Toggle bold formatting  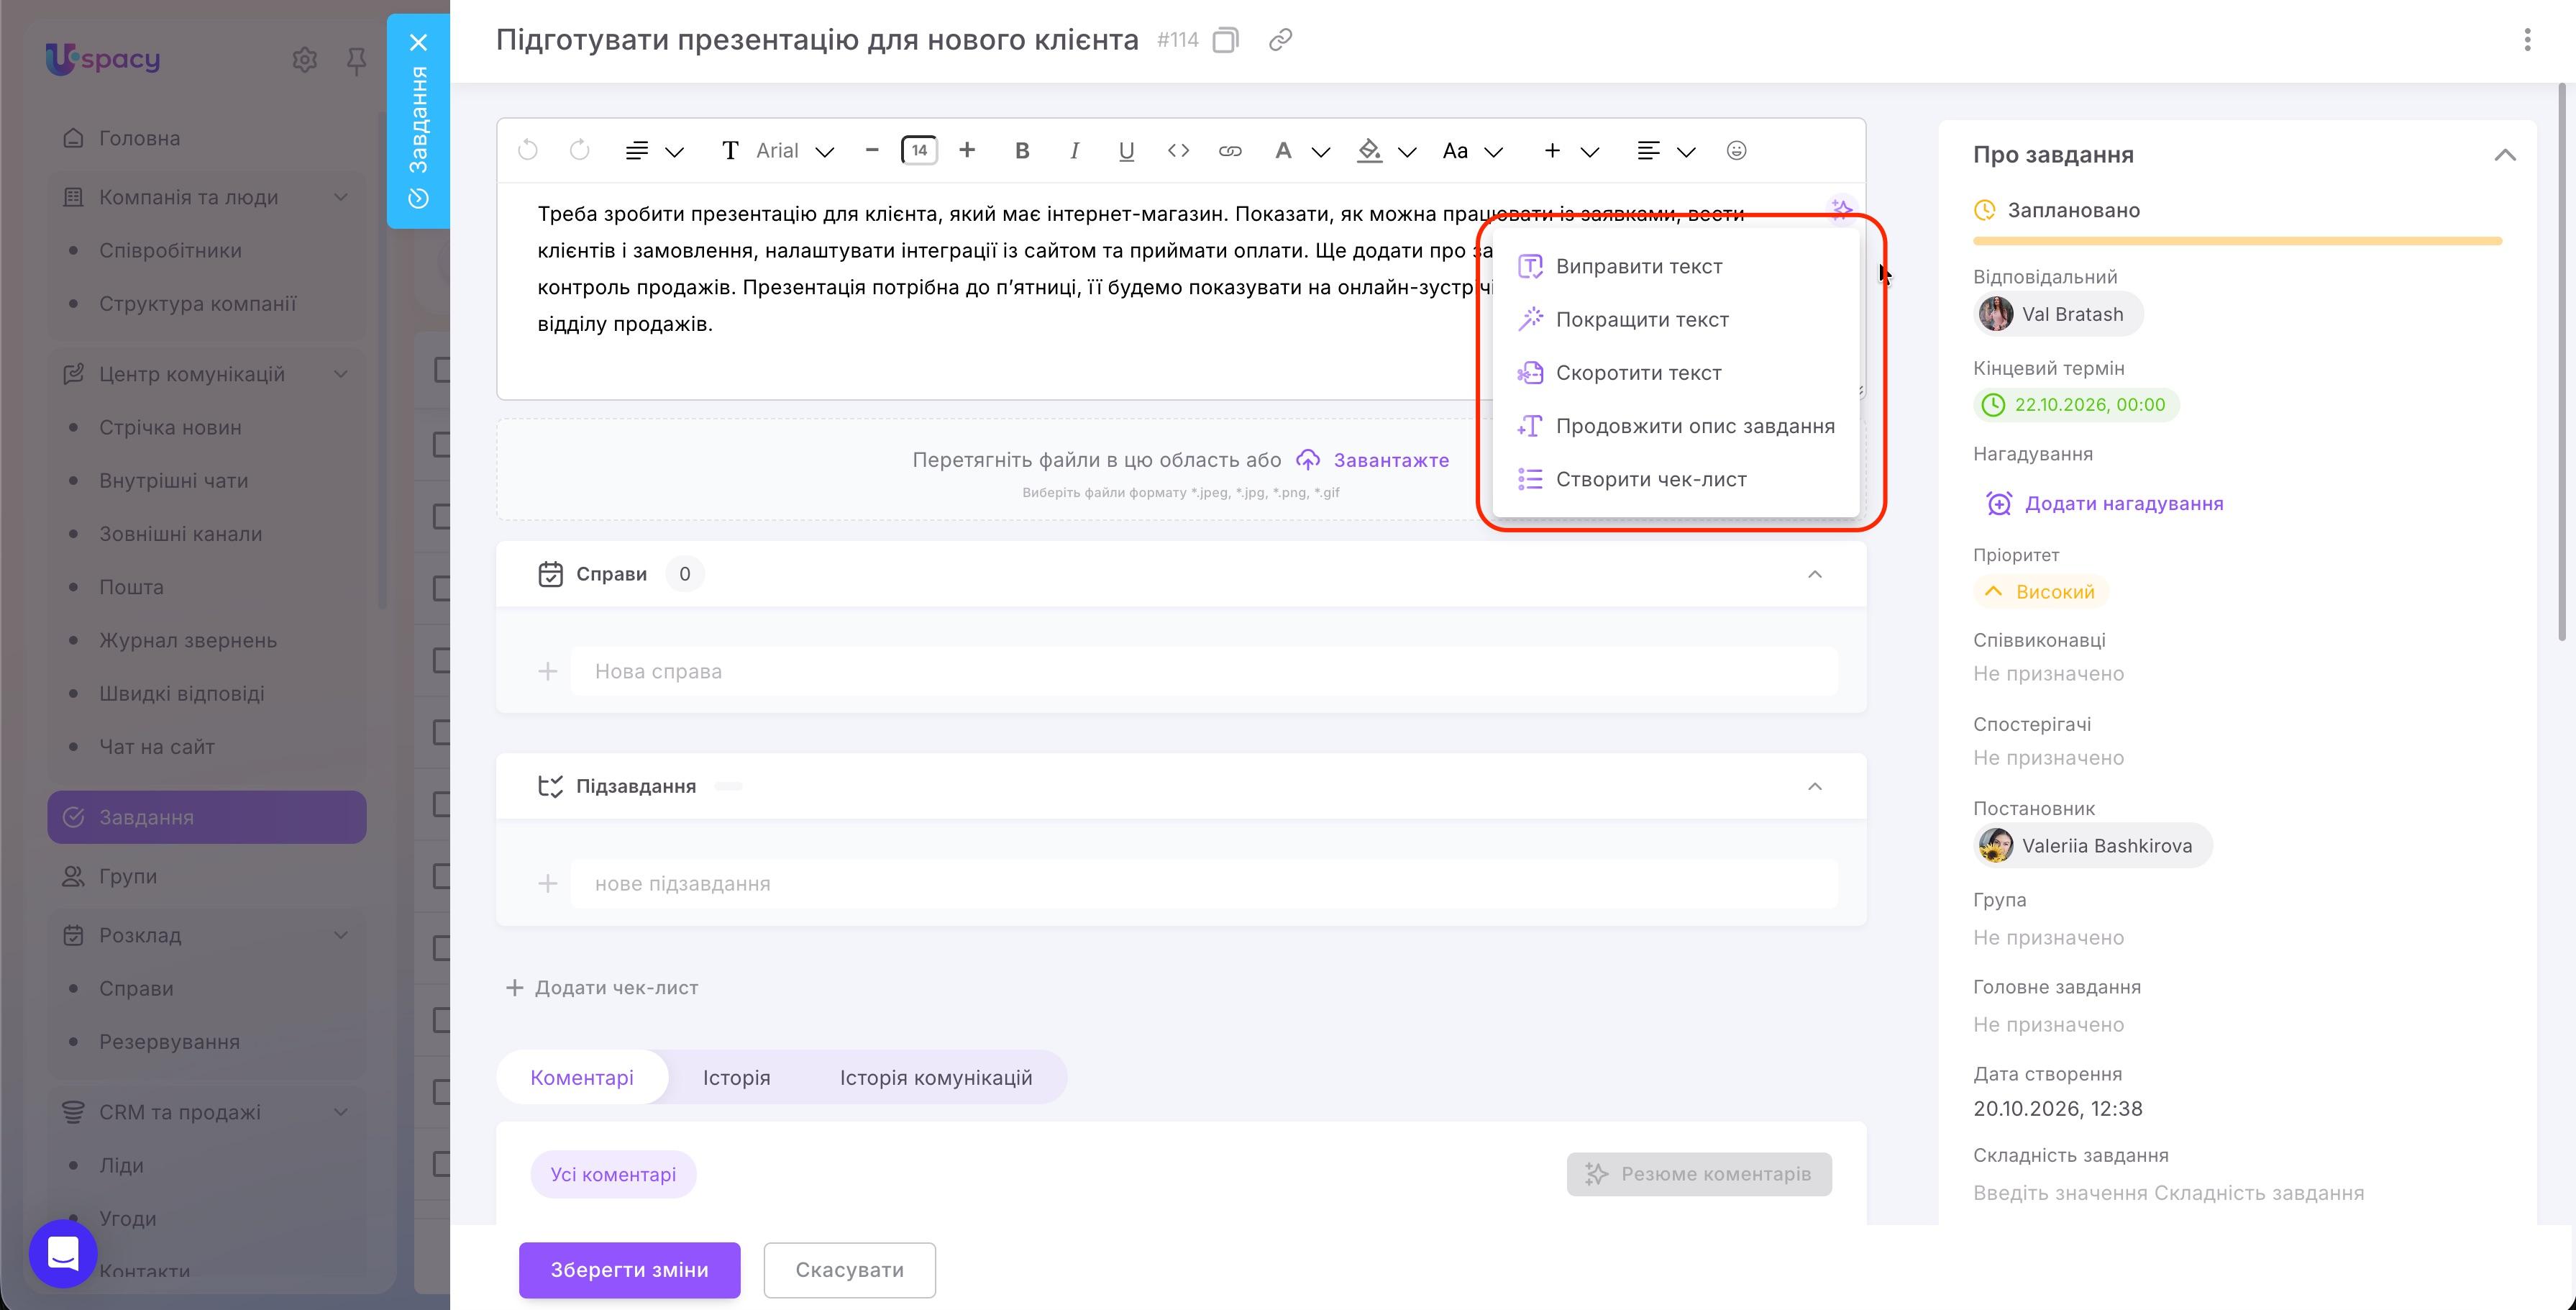(1021, 150)
